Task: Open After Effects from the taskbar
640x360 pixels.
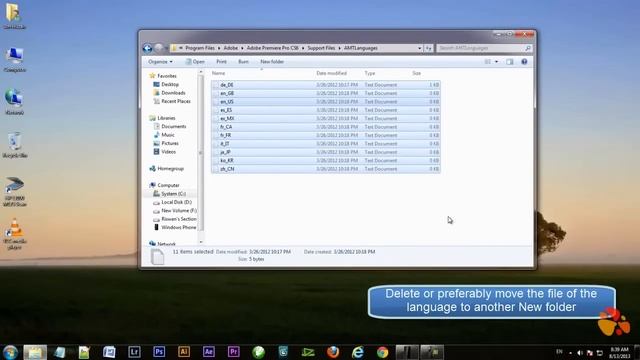Action: tap(209, 352)
